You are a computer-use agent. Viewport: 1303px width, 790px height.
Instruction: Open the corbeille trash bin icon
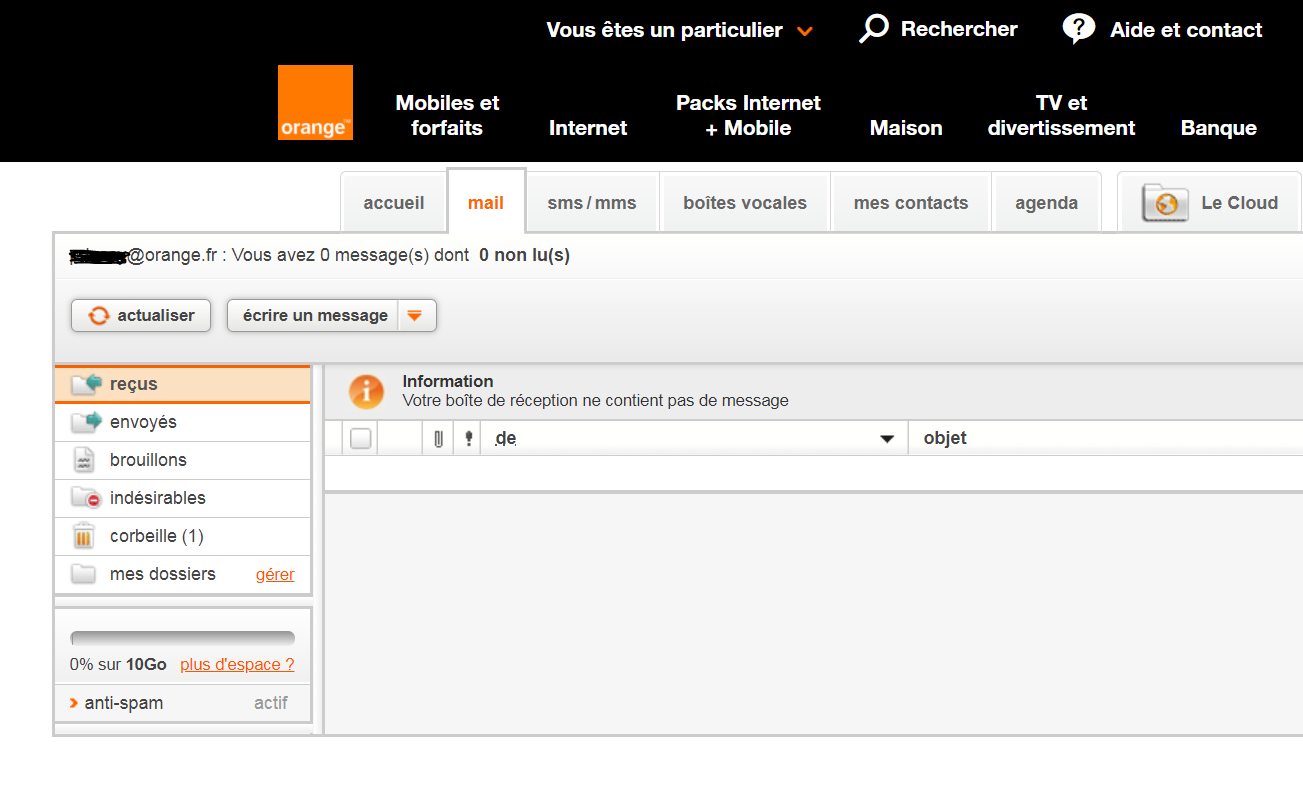[x=84, y=535]
